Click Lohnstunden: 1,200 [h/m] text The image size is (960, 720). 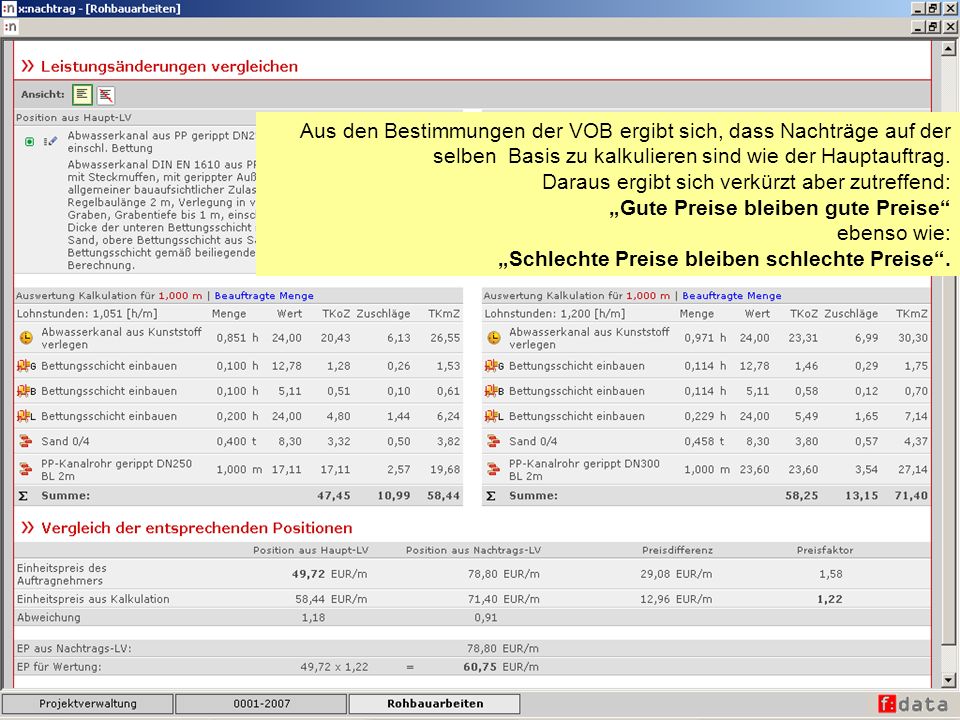click(555, 313)
